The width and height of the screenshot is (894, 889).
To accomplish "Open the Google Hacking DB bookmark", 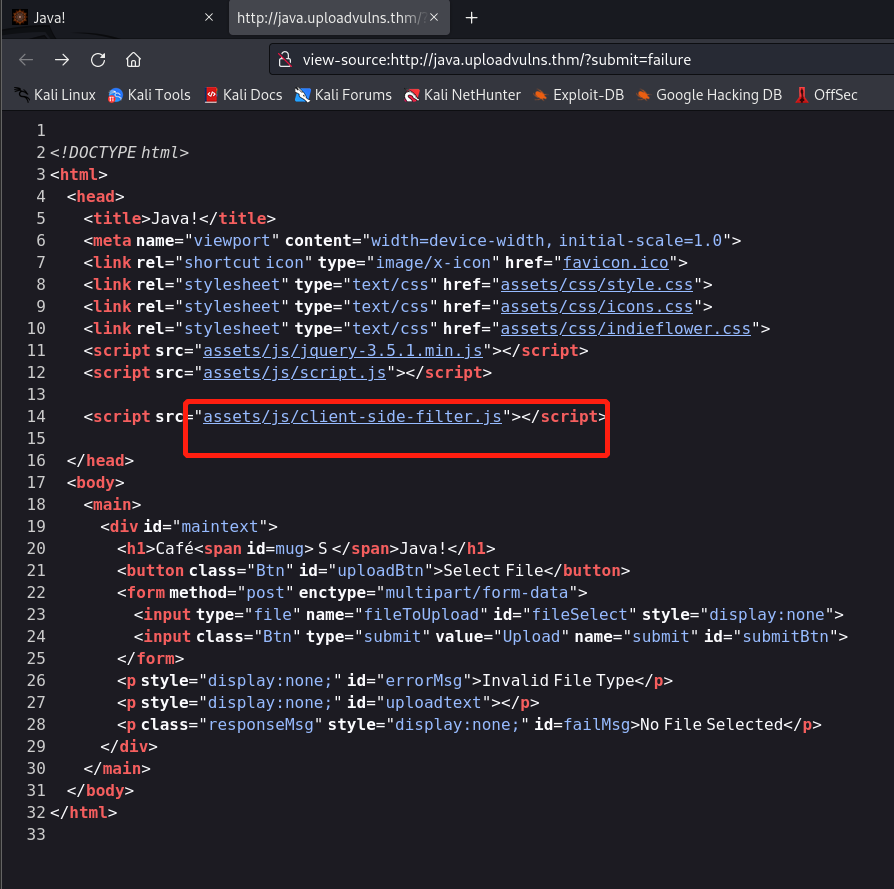I will [x=709, y=95].
